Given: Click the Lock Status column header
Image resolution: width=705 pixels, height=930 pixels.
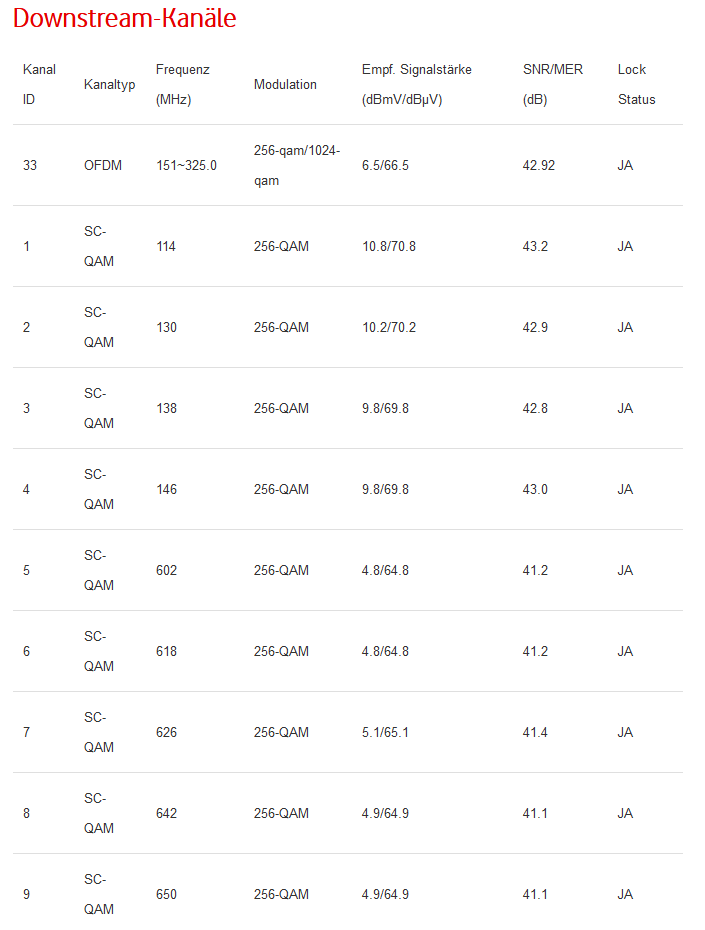Looking at the screenshot, I should click(x=636, y=85).
